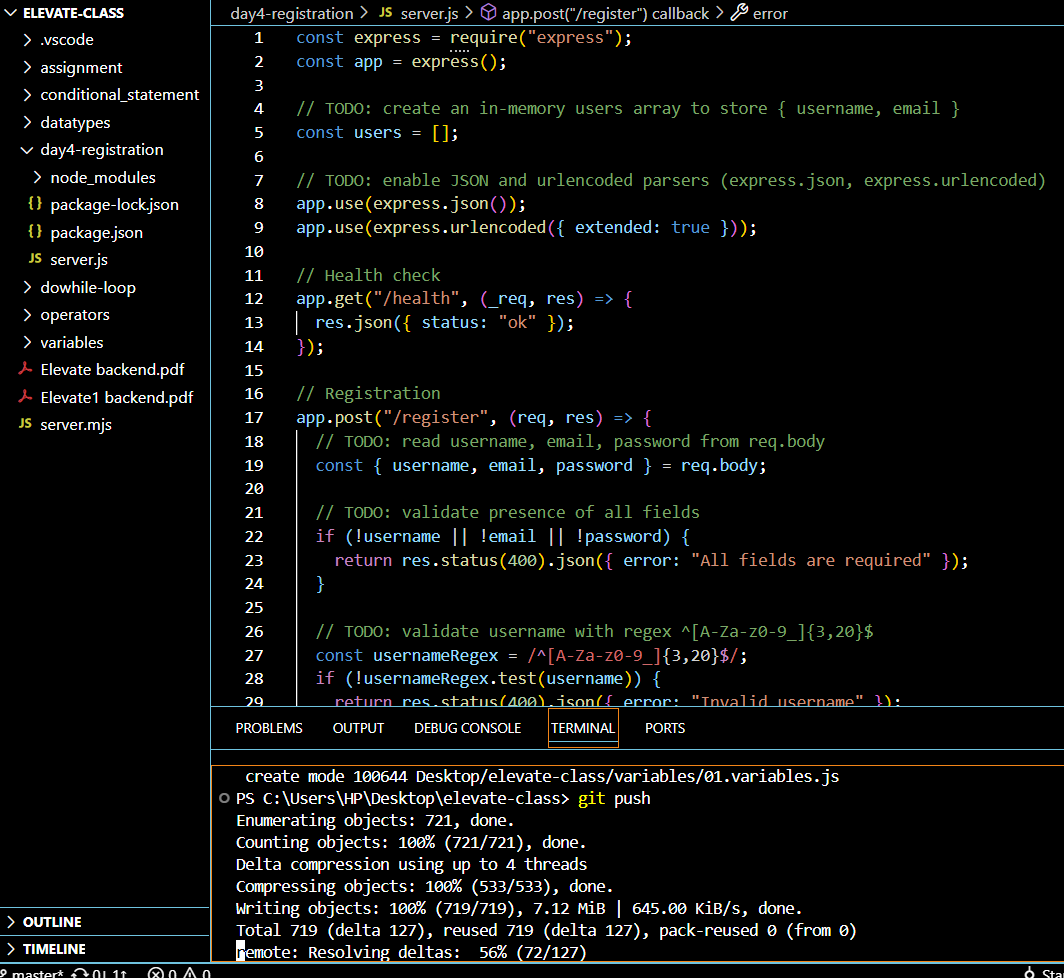Click 'res.json({ status: "ok" });' line

point(444,323)
